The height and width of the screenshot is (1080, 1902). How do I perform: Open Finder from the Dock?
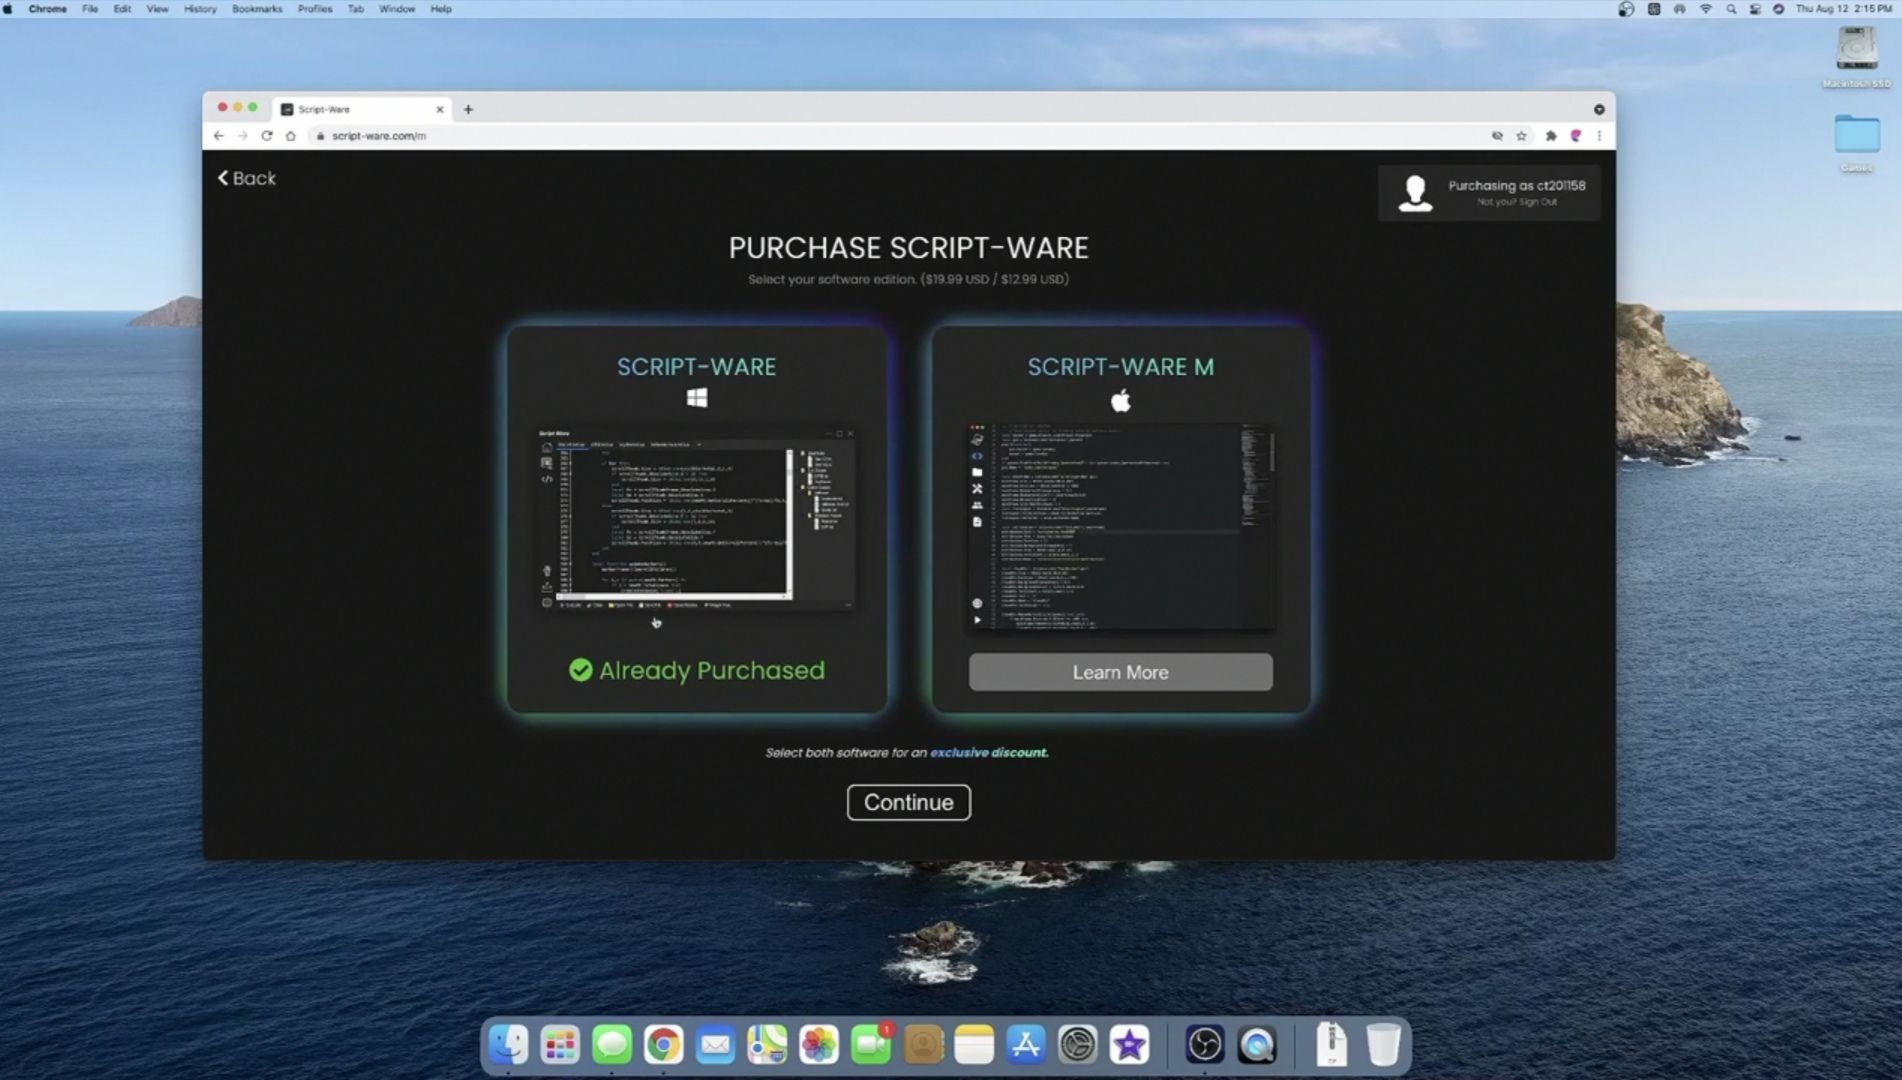[x=508, y=1045]
